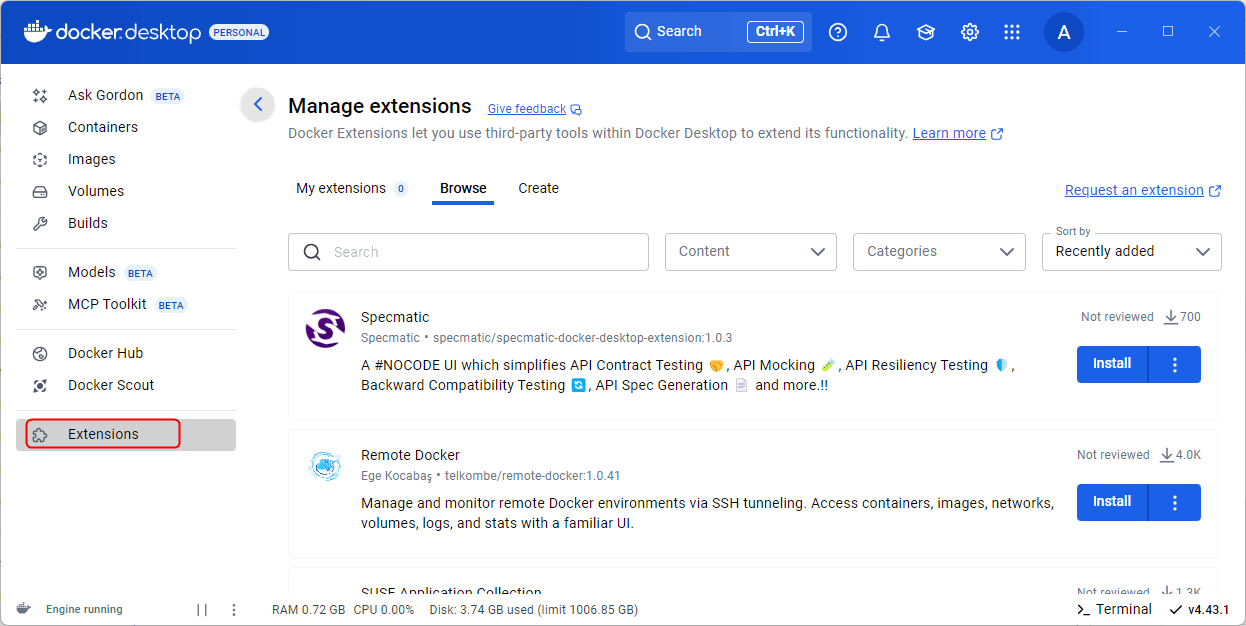
Task: Open the Volumes view
Action: [96, 191]
